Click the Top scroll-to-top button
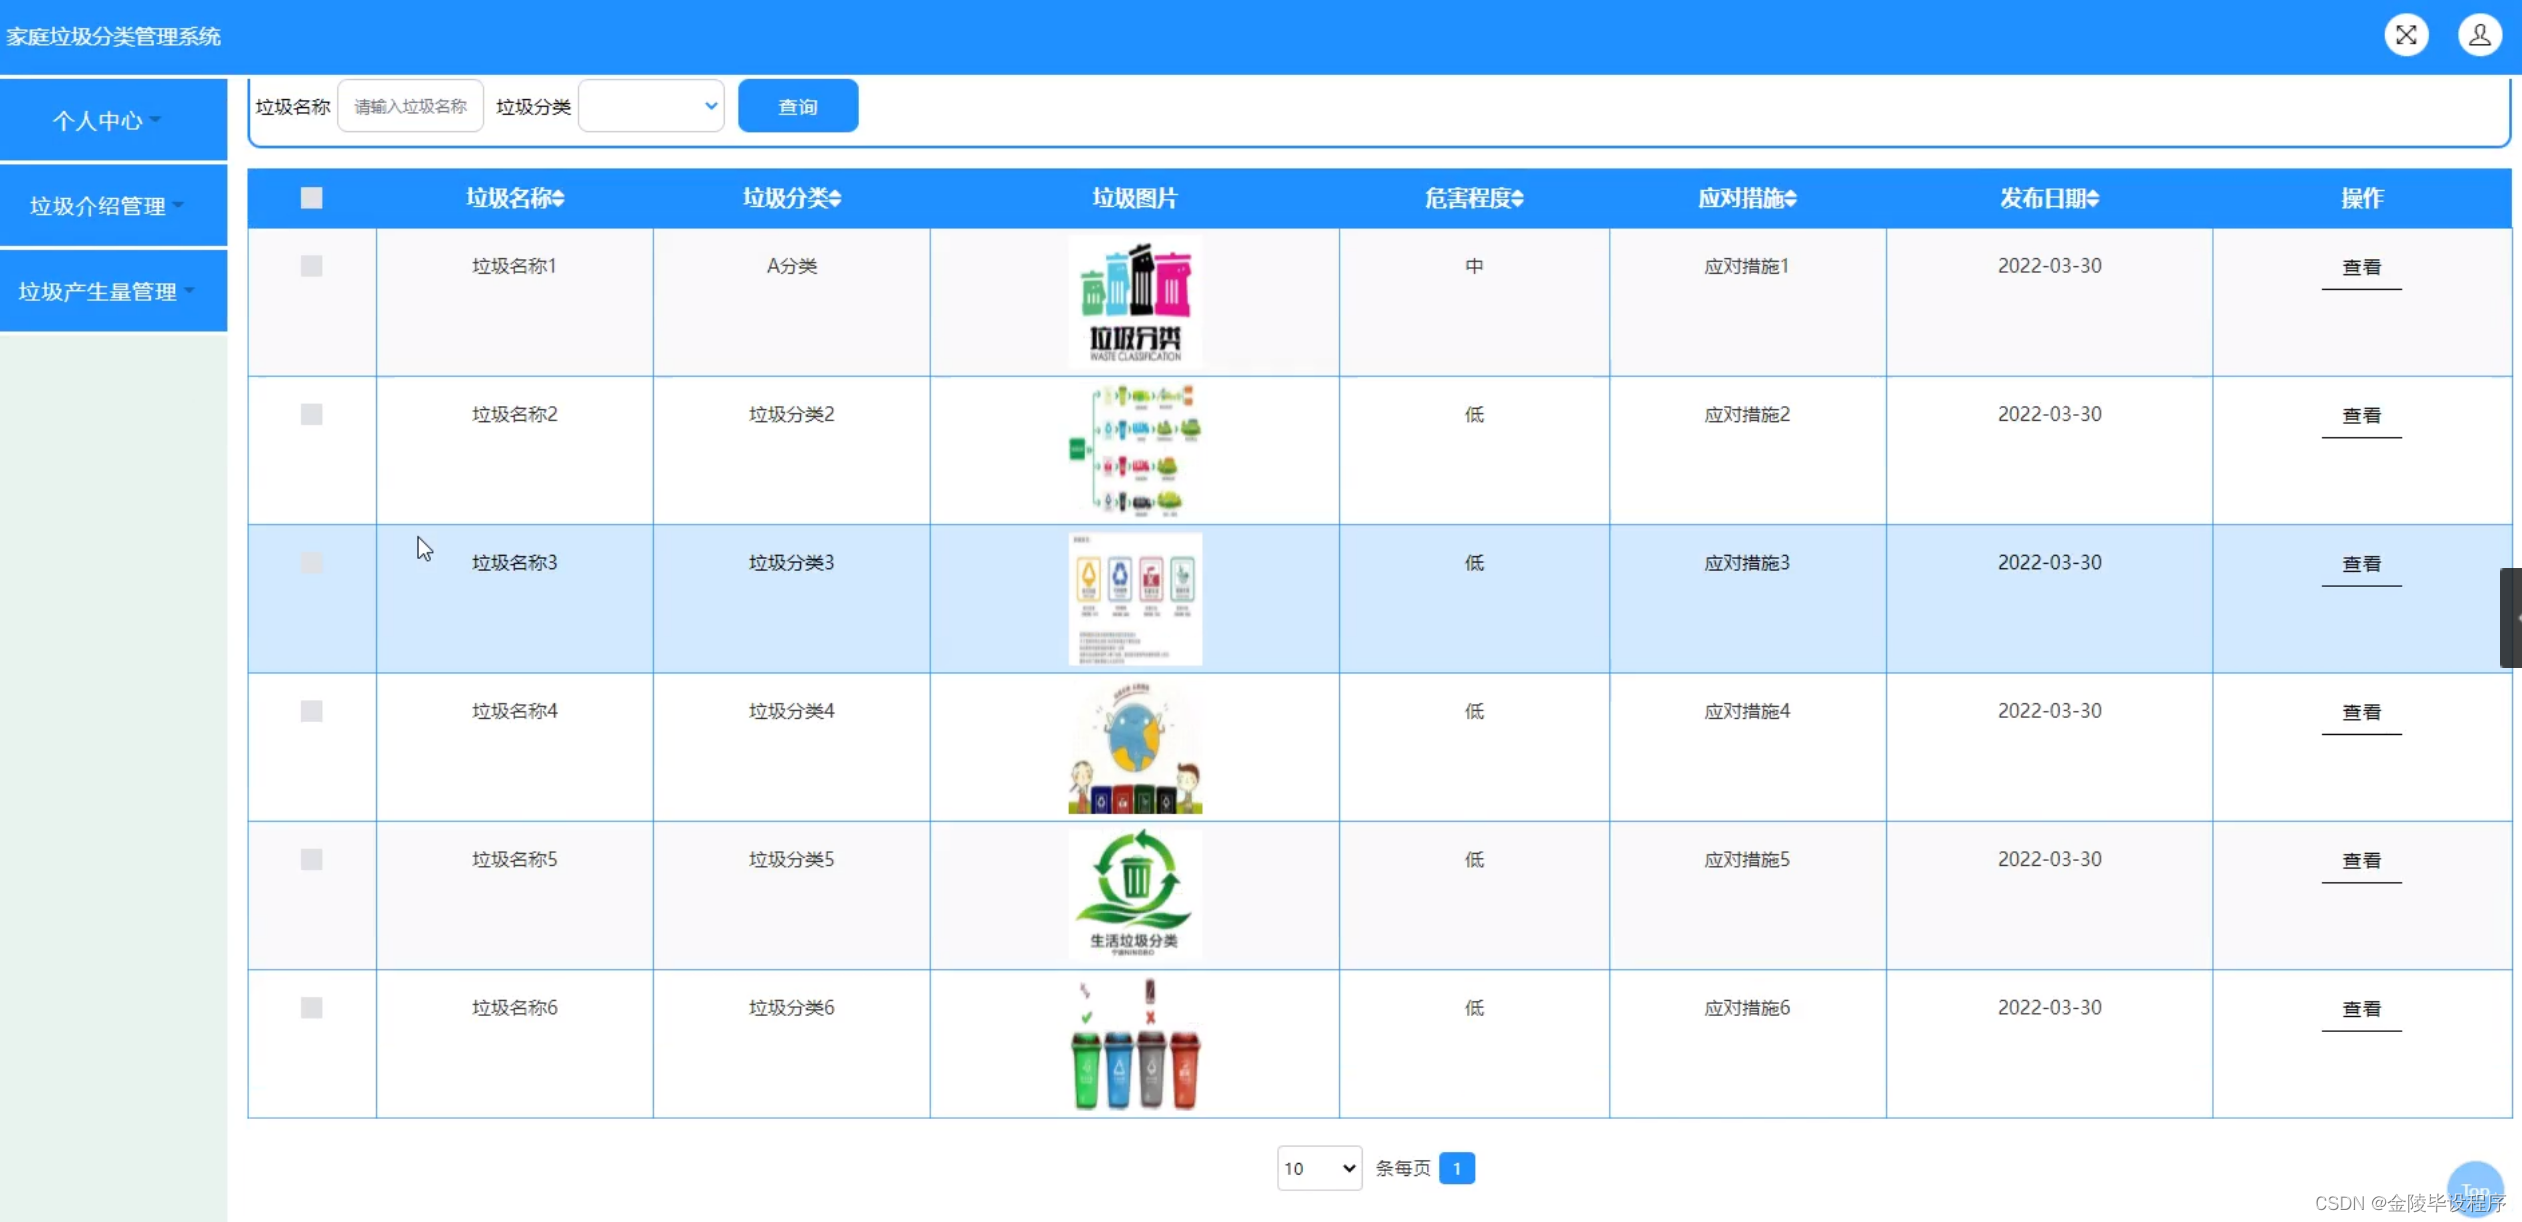Screen dimensions: 2522x1222 click(2474, 1188)
